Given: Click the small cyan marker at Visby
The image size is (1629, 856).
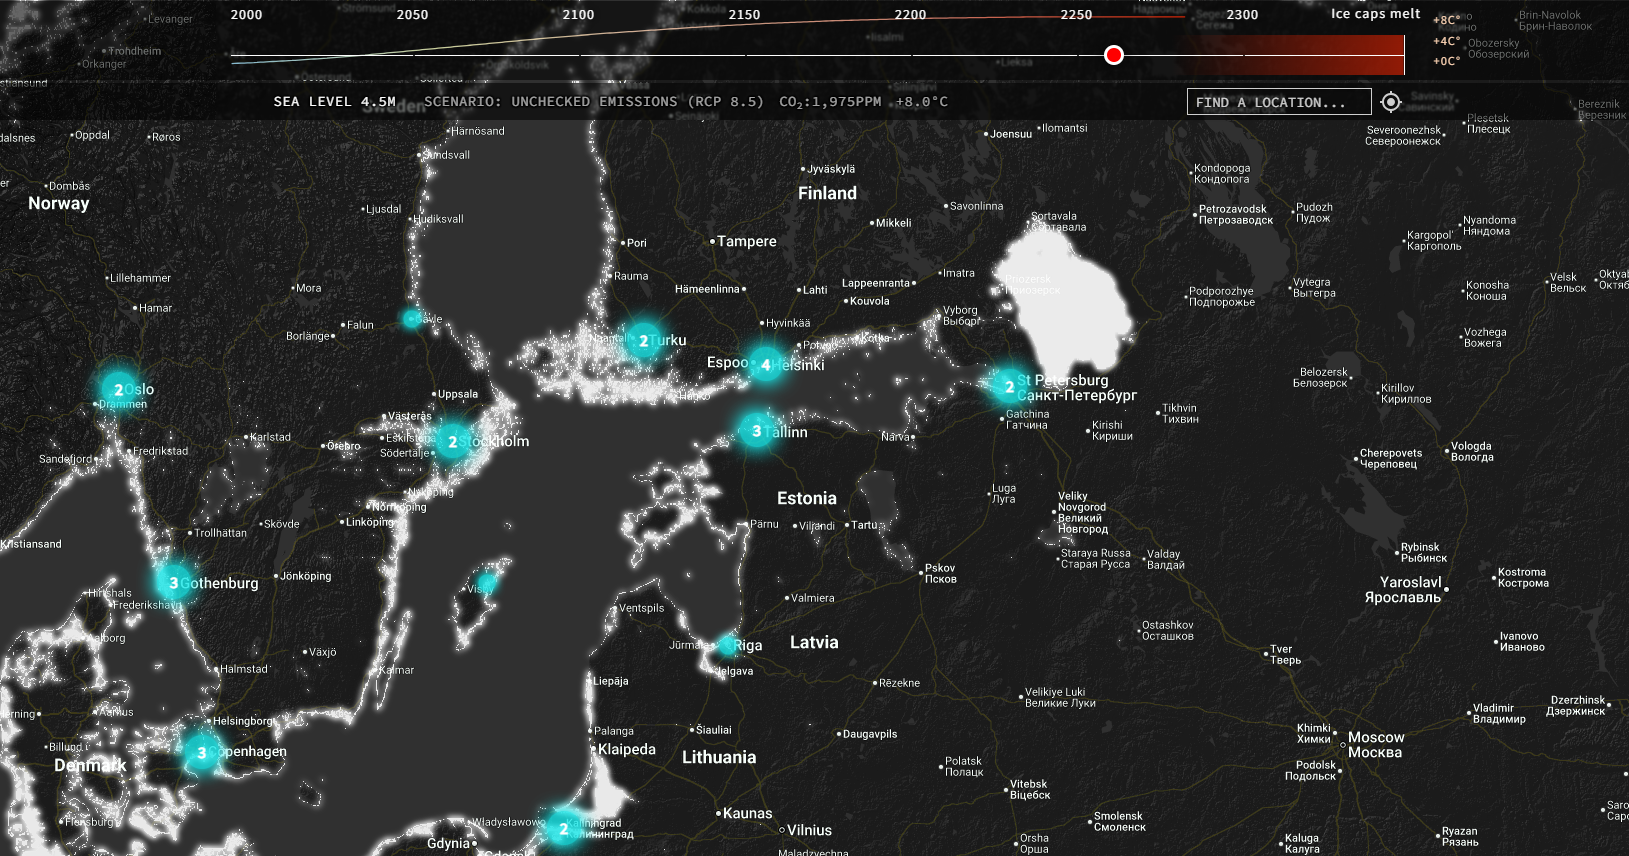Looking at the screenshot, I should tap(486, 583).
